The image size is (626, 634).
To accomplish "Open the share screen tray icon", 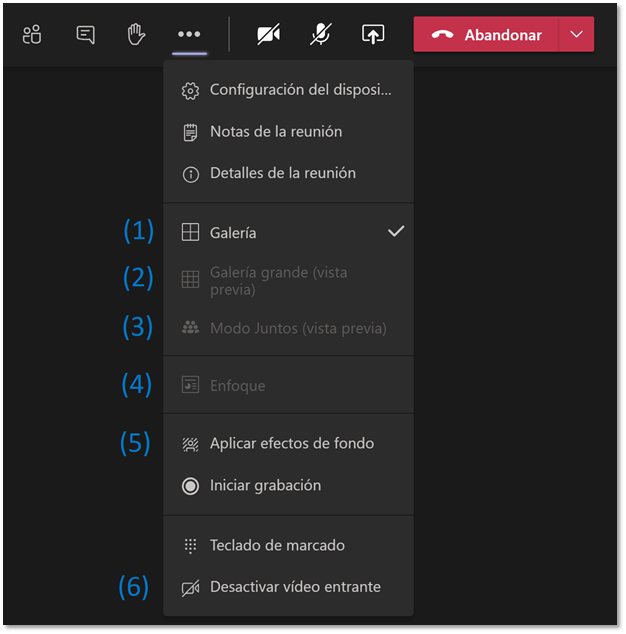I will point(373,34).
